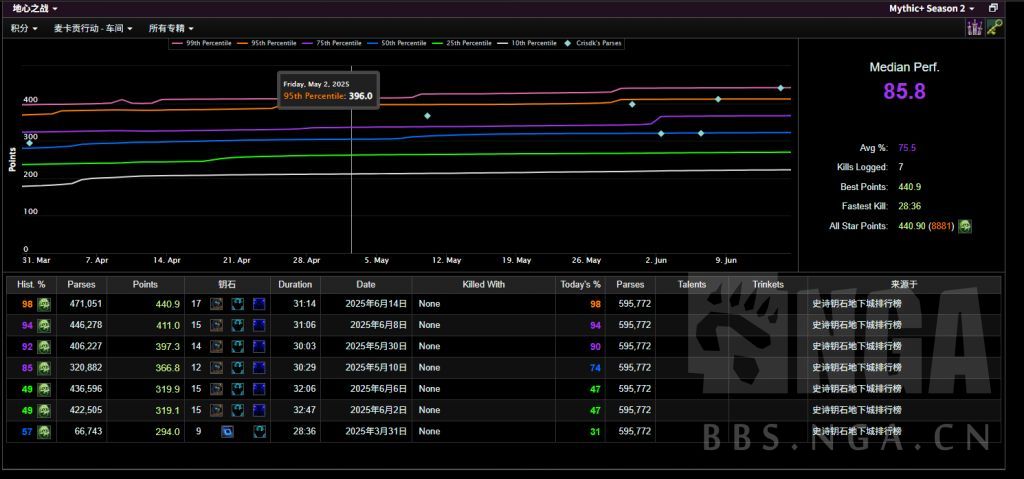Viewport: 1024px width, 479px height.
Task: Click the spec icon next to All Star Points
Action: (x=965, y=226)
